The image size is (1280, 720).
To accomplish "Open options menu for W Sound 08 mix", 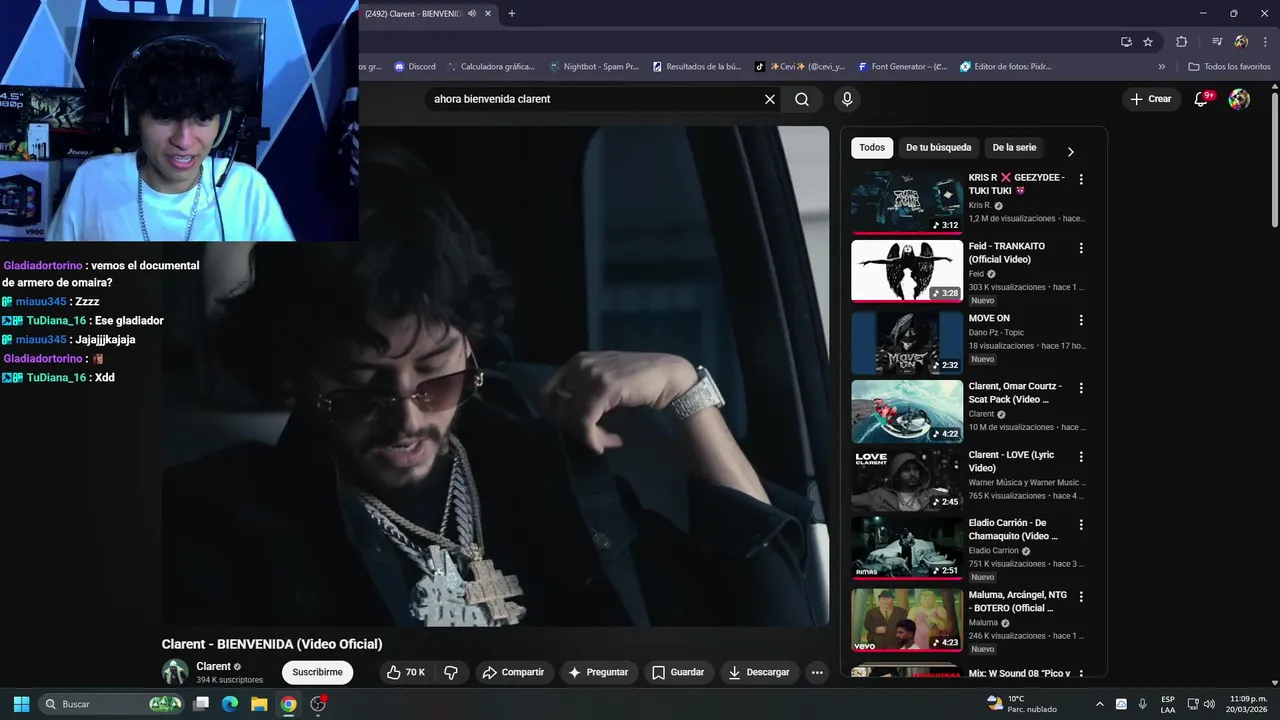I will pyautogui.click(x=1080, y=674).
